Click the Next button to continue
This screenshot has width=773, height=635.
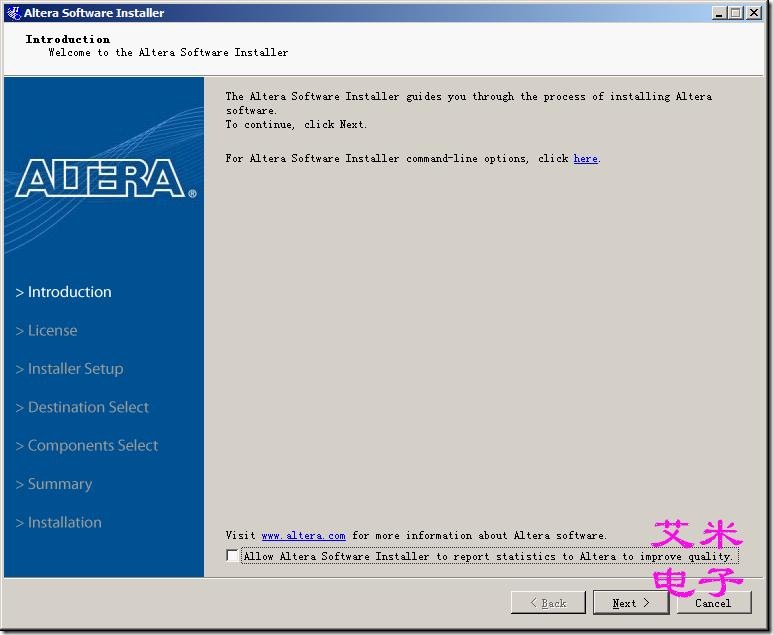pos(631,602)
